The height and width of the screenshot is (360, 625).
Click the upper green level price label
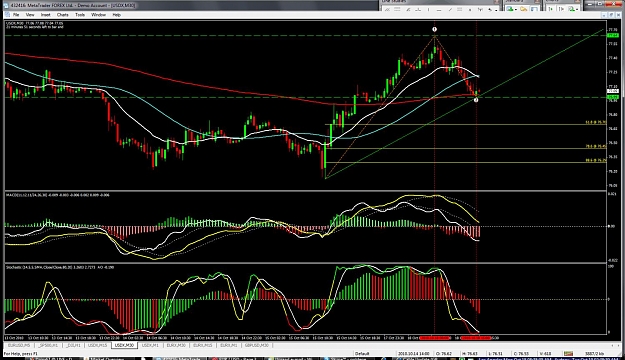tap(612, 35)
